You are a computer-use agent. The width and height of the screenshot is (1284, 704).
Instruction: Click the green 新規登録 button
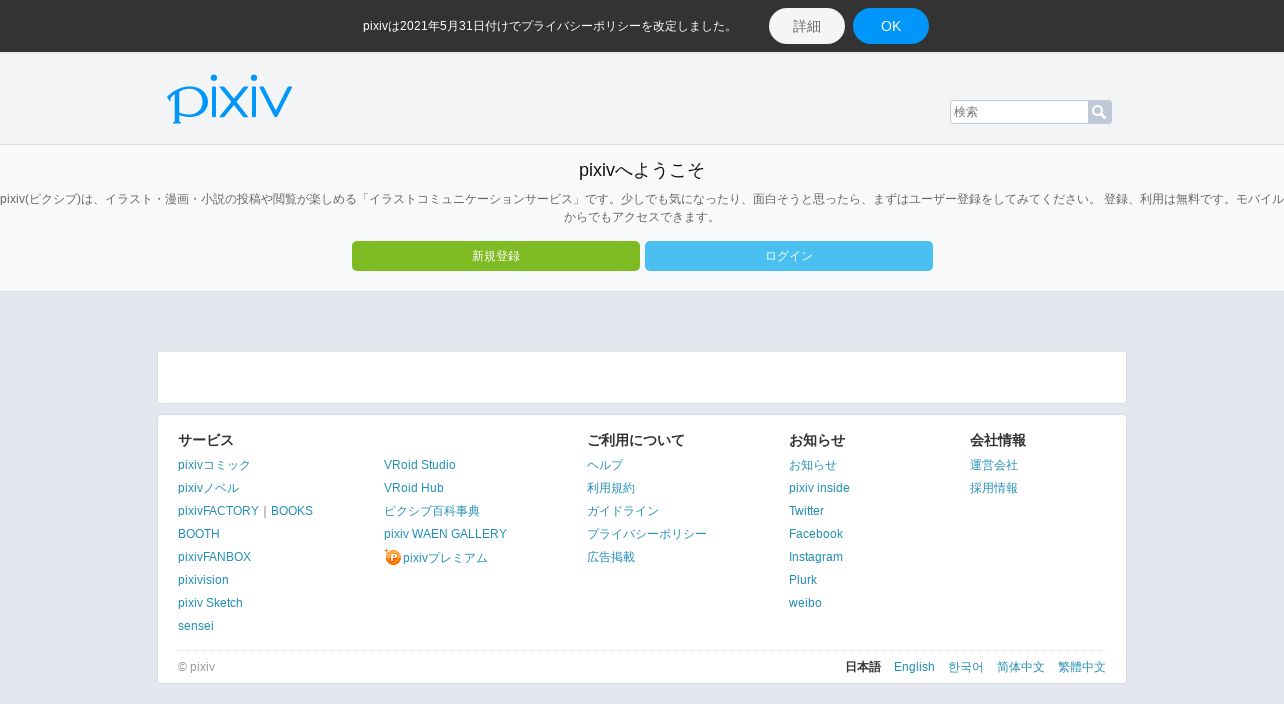(x=496, y=256)
